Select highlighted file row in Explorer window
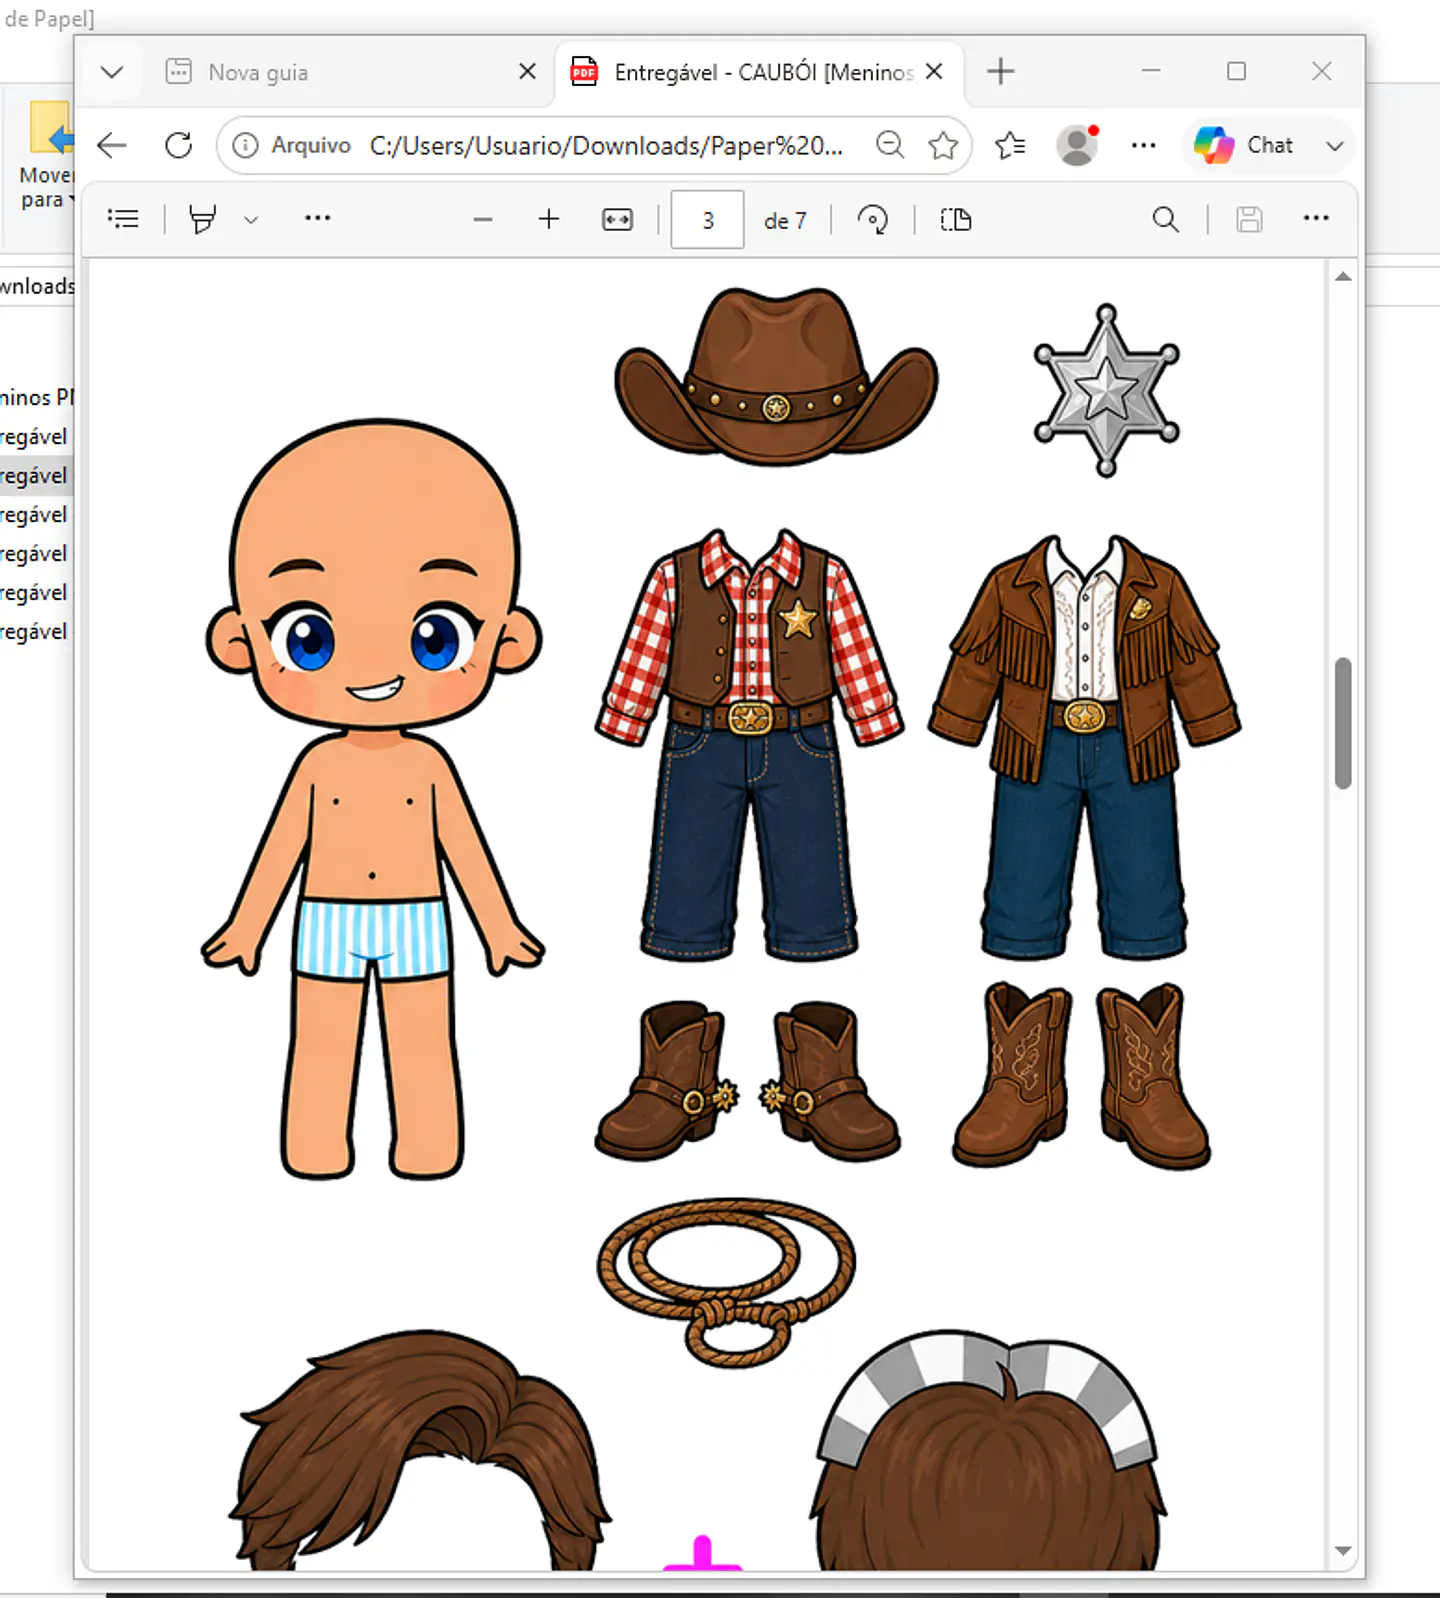Screen dimensions: 1440x1598 coord(36,476)
